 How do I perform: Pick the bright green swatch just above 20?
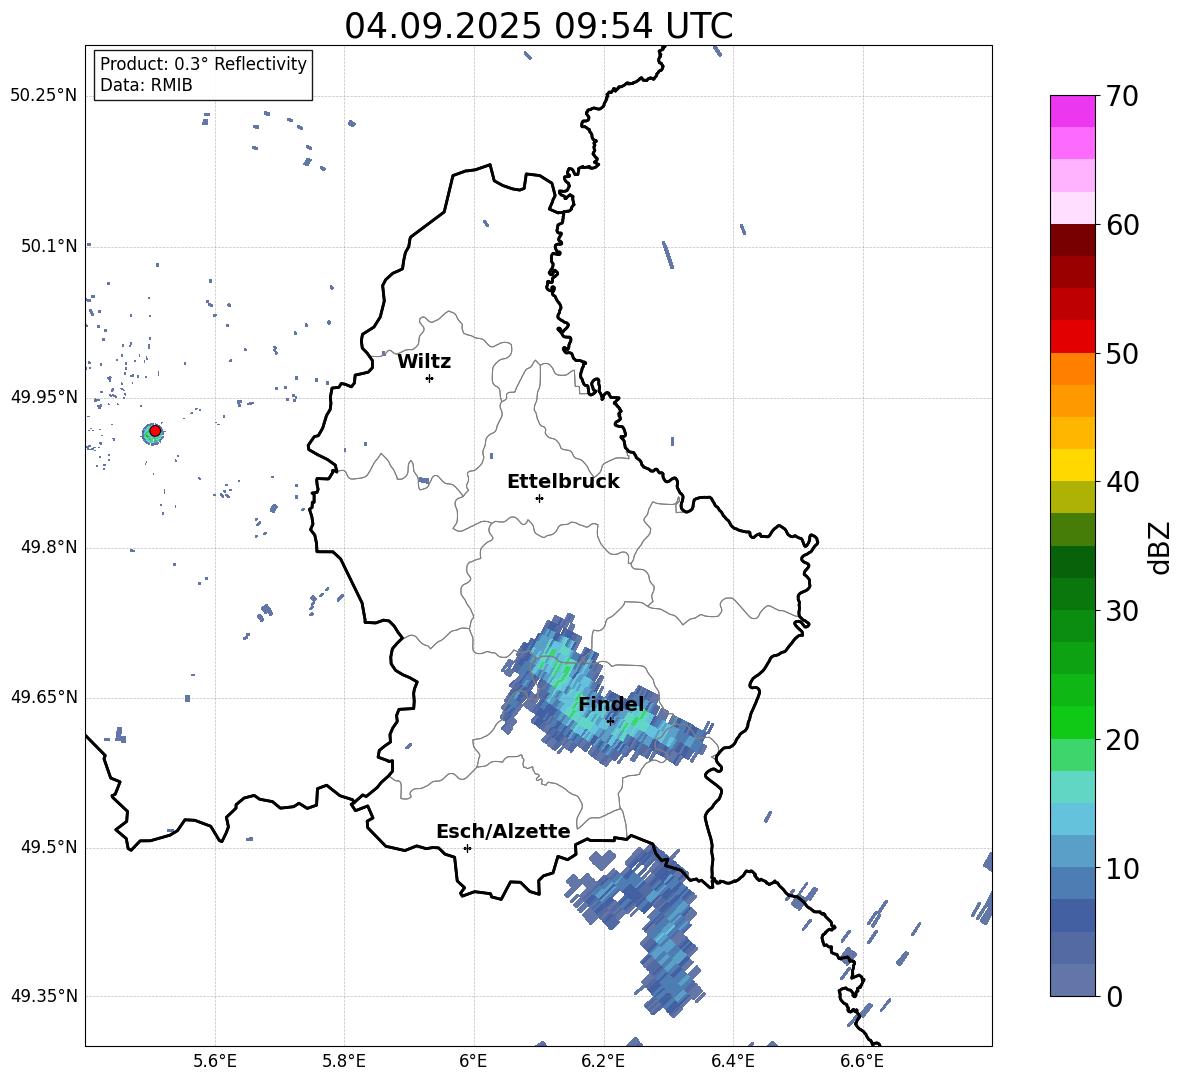[x=1072, y=722]
